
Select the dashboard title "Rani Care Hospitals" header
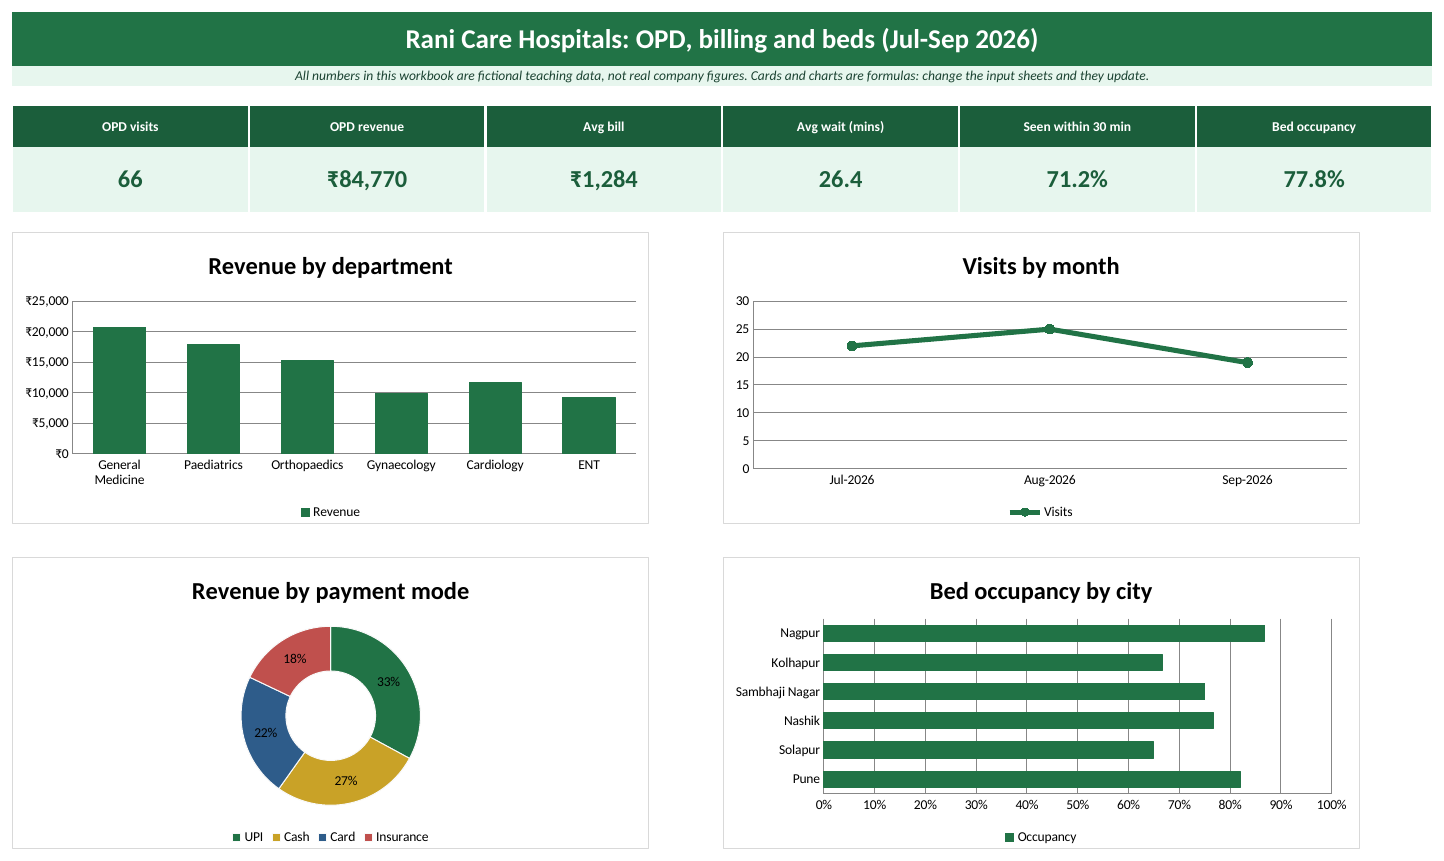[721, 39]
